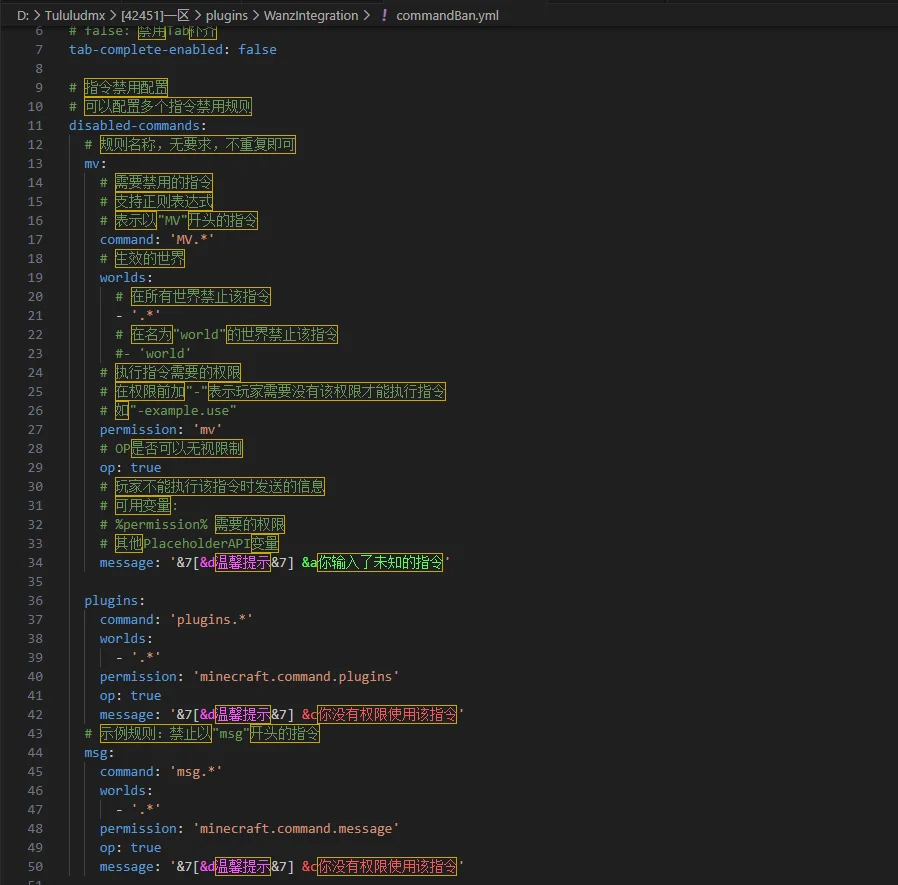The width and height of the screenshot is (898, 885).
Task: Click the '支持正则表达式' comment
Action: [164, 202]
